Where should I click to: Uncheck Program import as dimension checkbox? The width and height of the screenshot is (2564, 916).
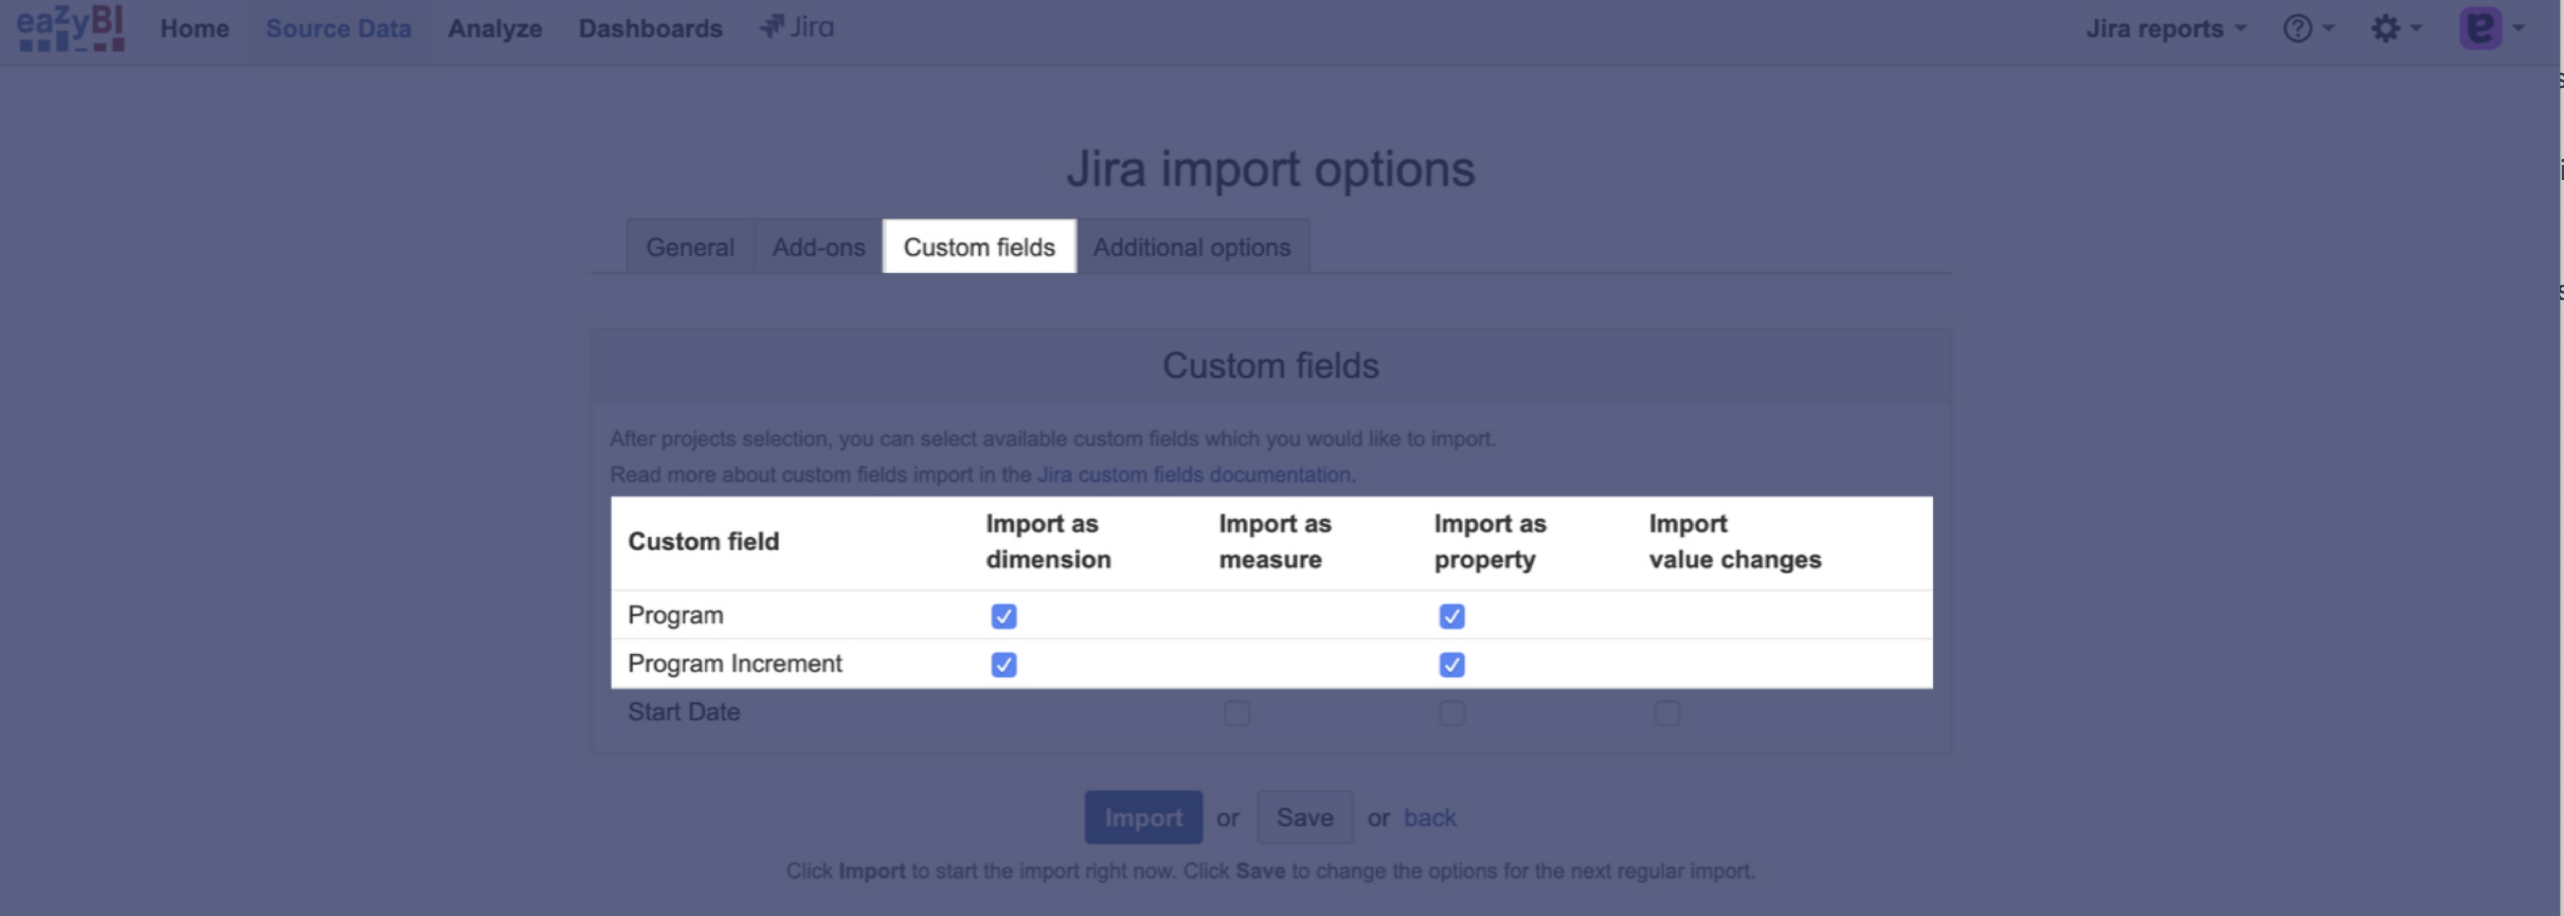click(x=1004, y=616)
